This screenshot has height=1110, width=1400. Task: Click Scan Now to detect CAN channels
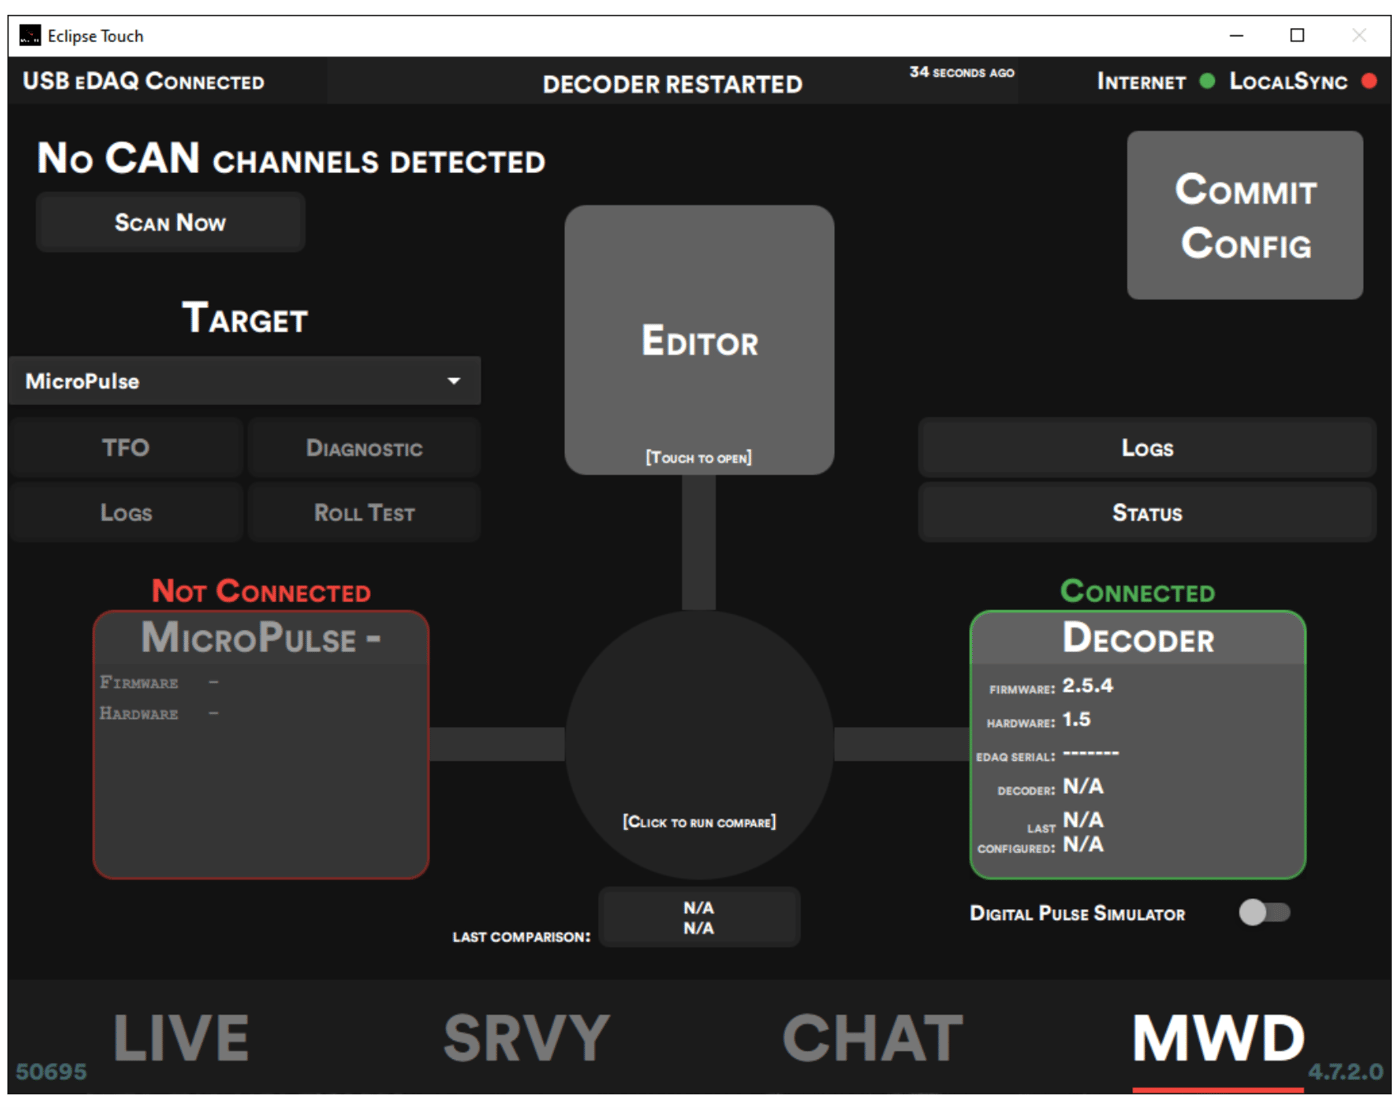pyautogui.click(x=170, y=222)
